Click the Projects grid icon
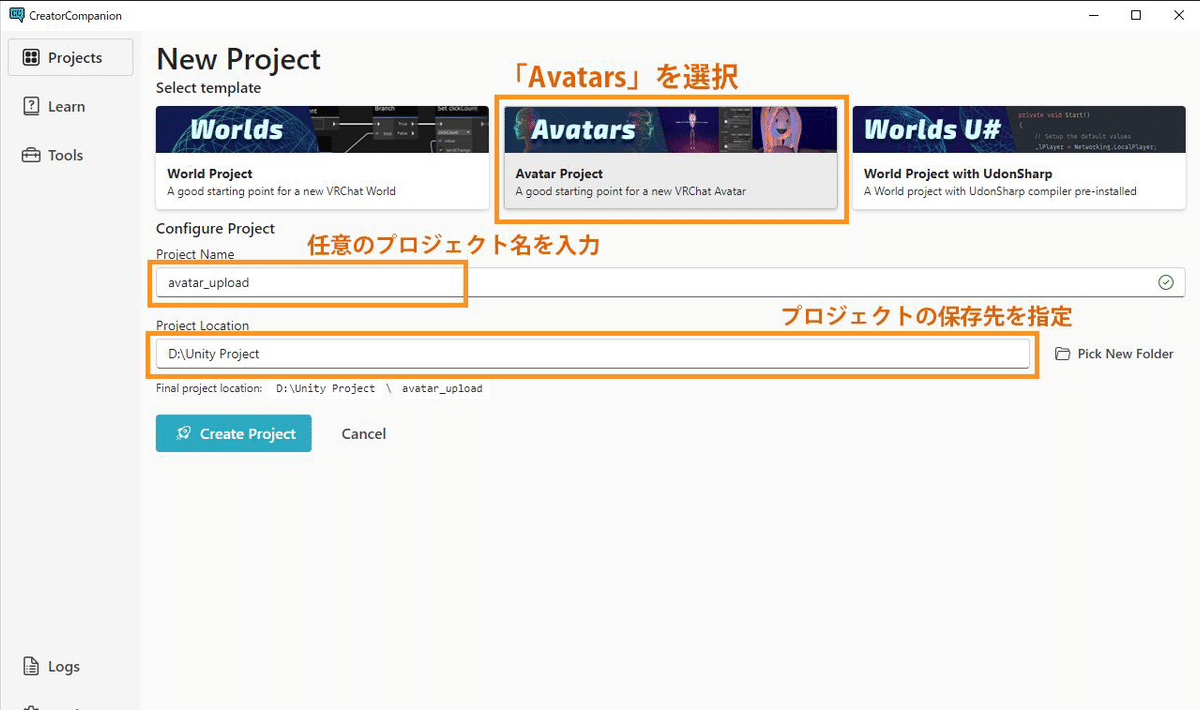1200x710 pixels. click(31, 58)
